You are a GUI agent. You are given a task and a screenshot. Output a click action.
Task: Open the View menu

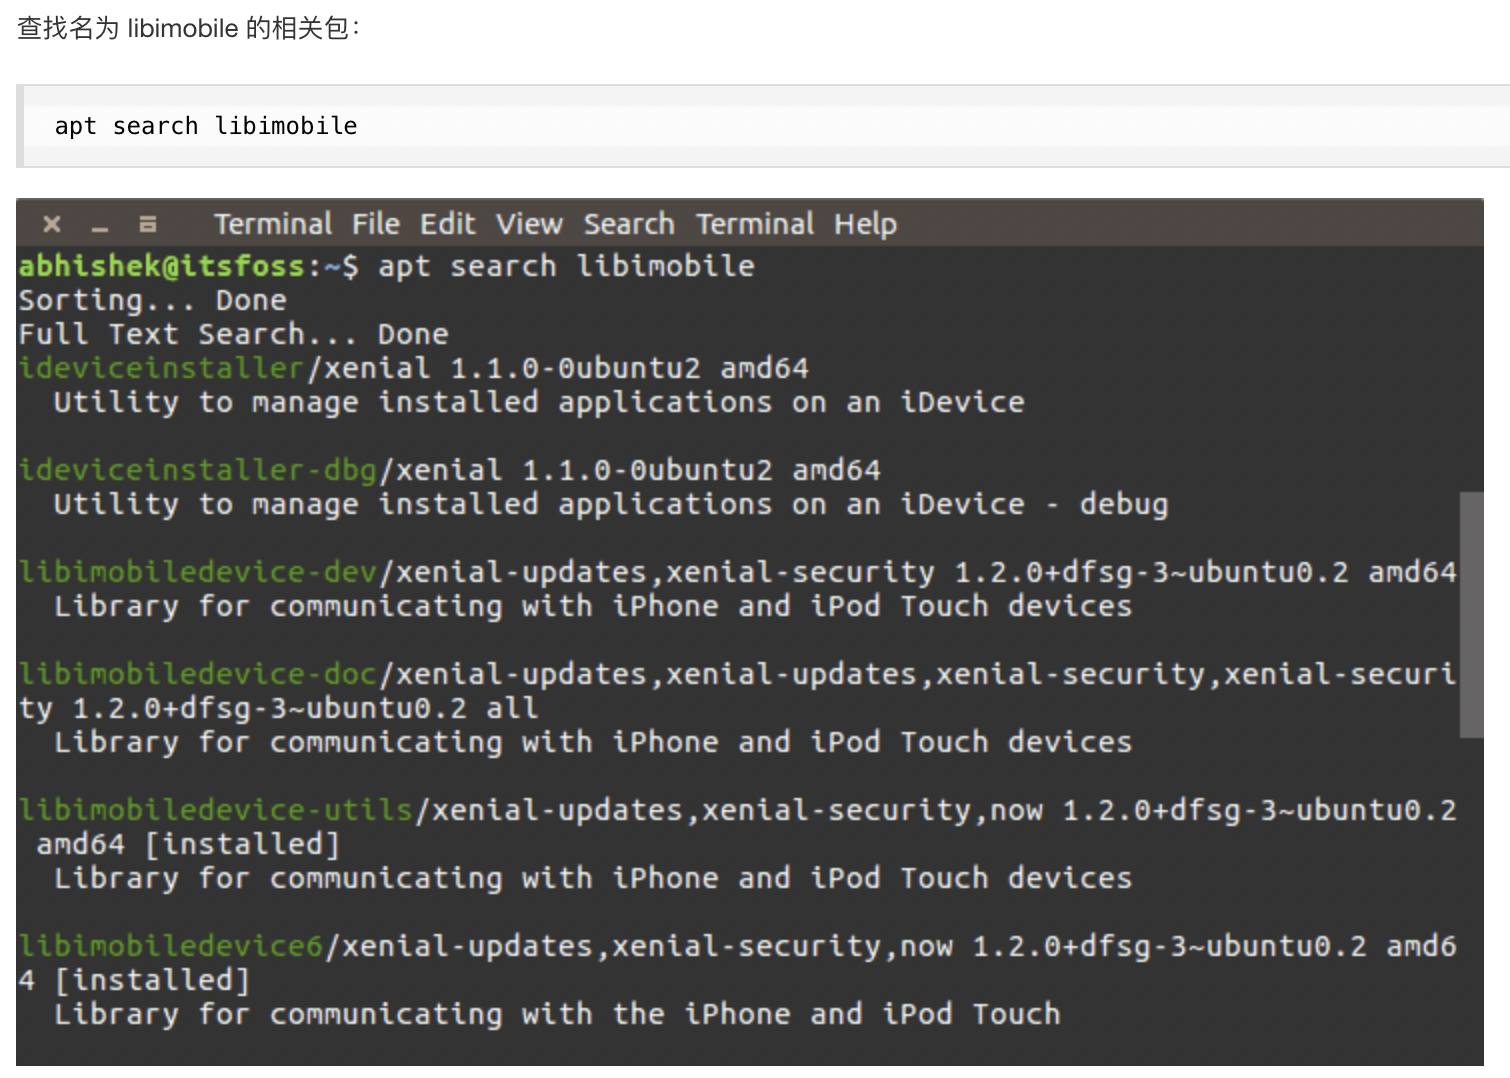pyautogui.click(x=529, y=224)
